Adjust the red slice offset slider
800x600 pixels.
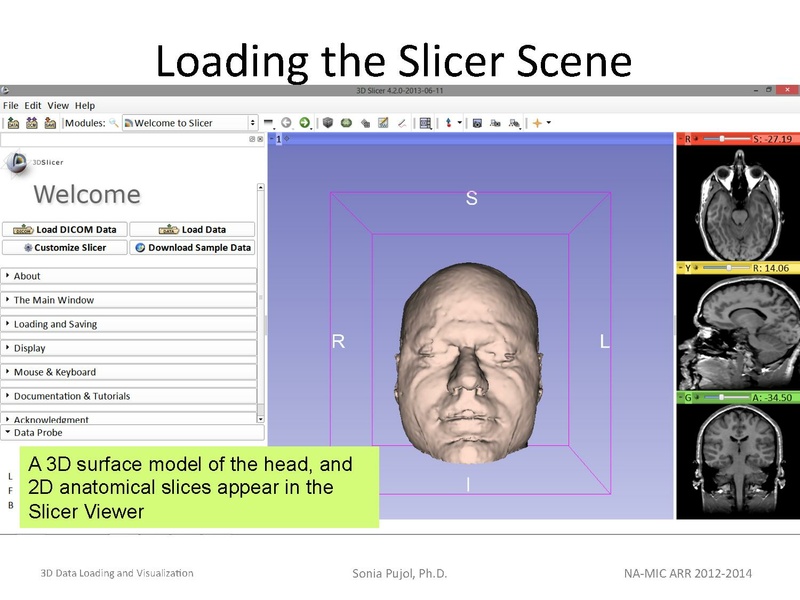tap(726, 139)
